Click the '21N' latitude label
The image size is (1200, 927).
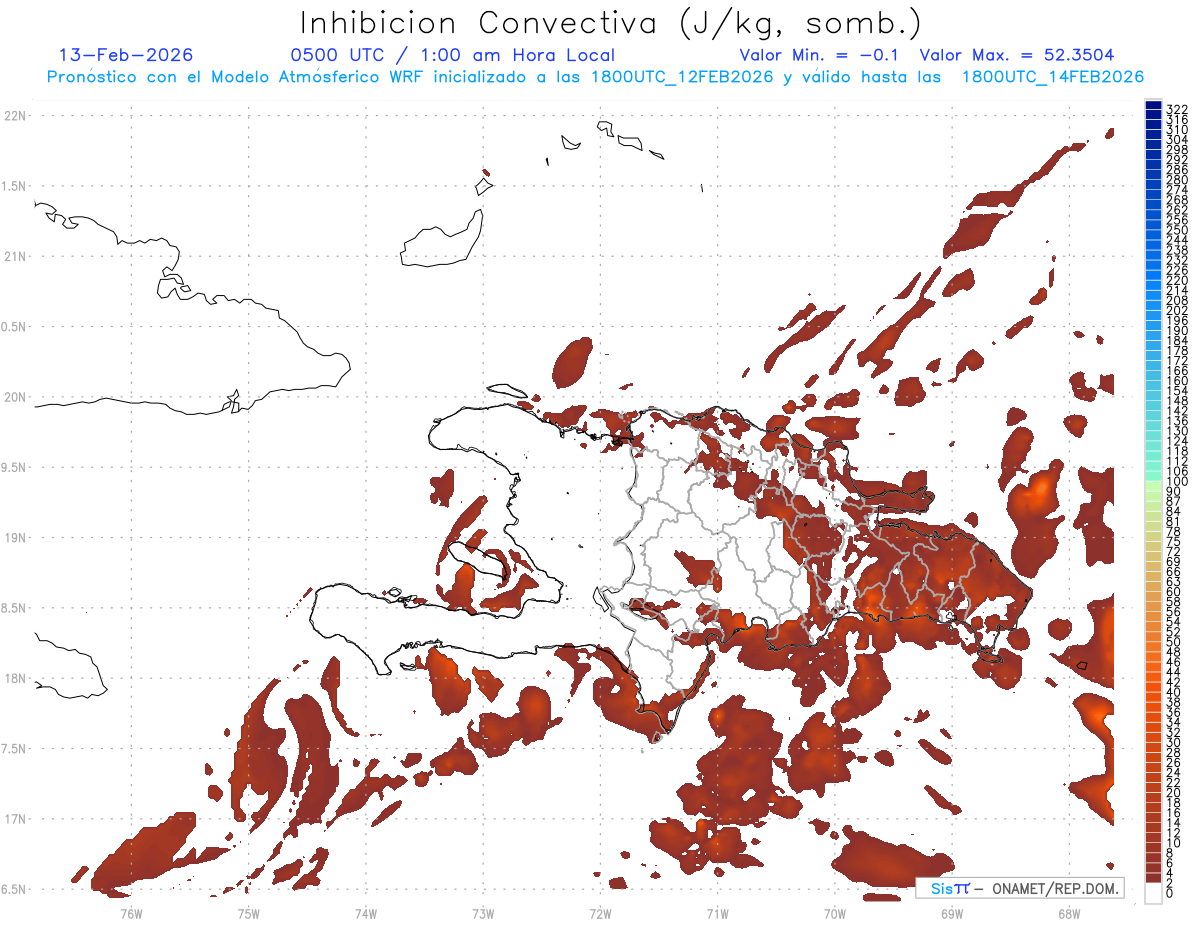click(x=16, y=256)
